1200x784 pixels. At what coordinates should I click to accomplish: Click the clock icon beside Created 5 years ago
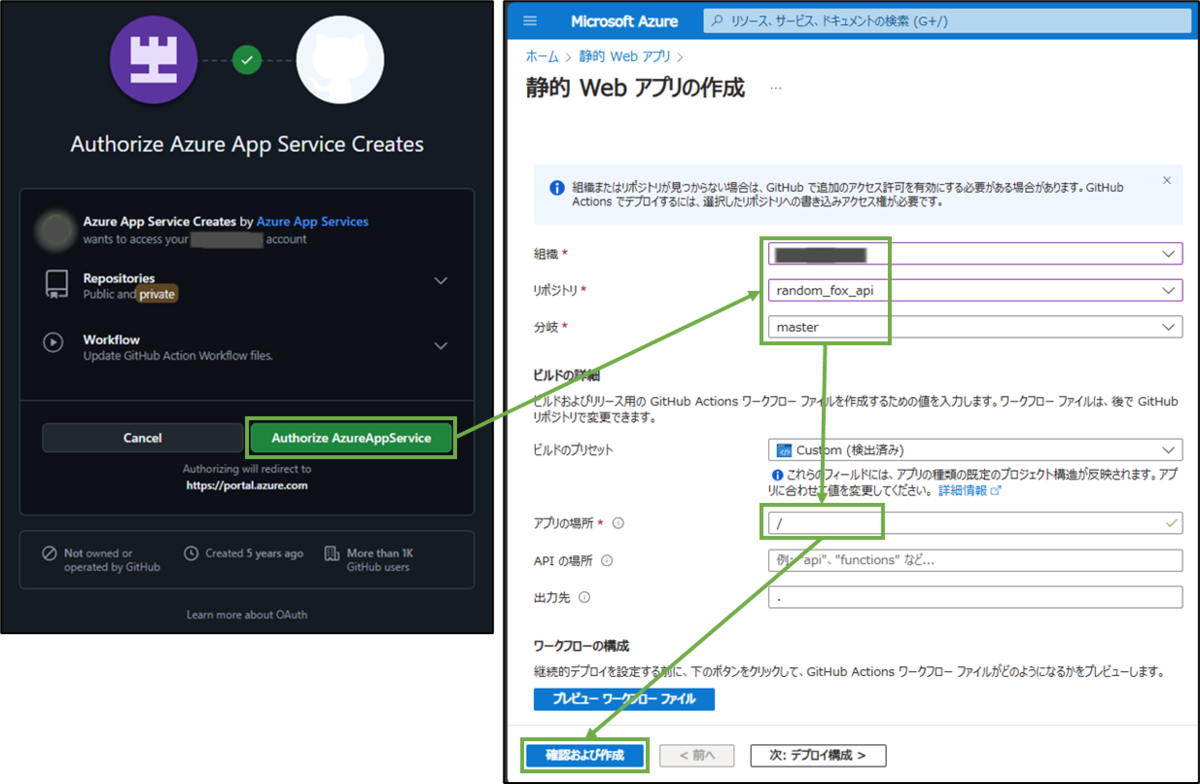coord(192,553)
